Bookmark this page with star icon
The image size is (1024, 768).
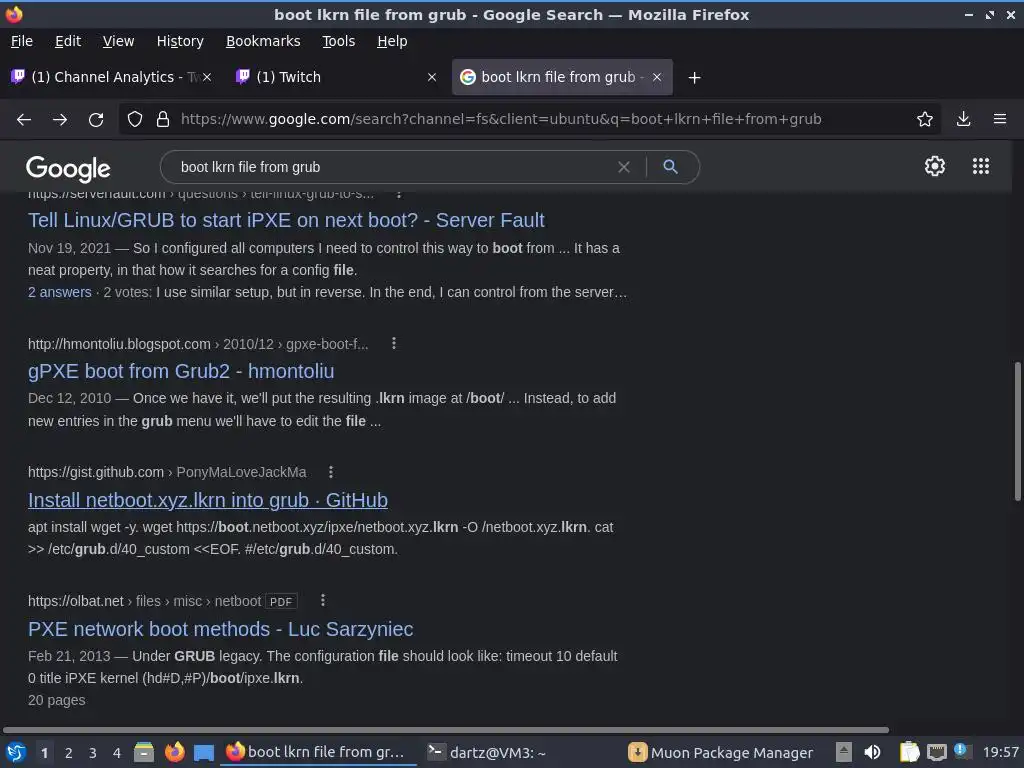click(925, 119)
